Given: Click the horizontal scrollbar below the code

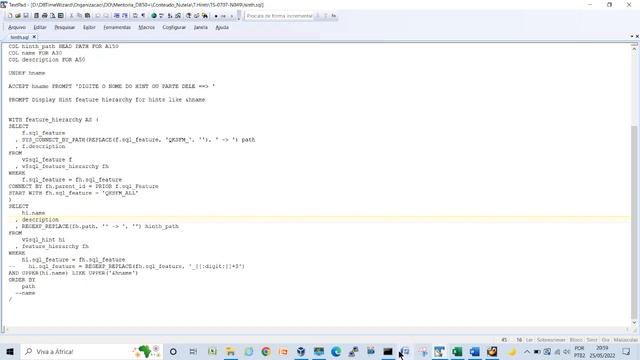Looking at the screenshot, I should (x=316, y=329).
